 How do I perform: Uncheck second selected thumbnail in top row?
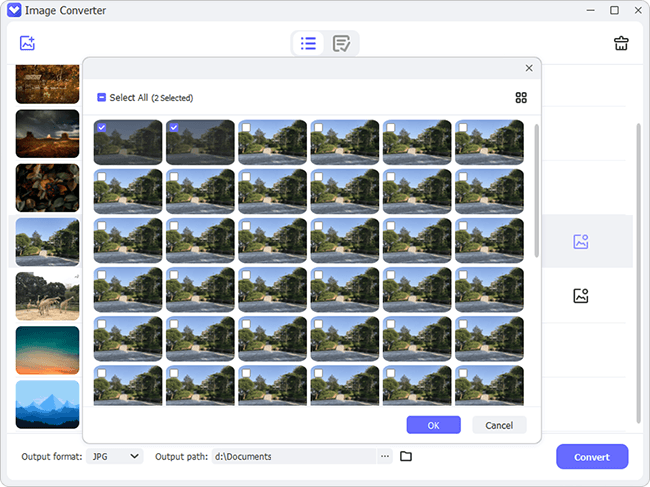(174, 128)
